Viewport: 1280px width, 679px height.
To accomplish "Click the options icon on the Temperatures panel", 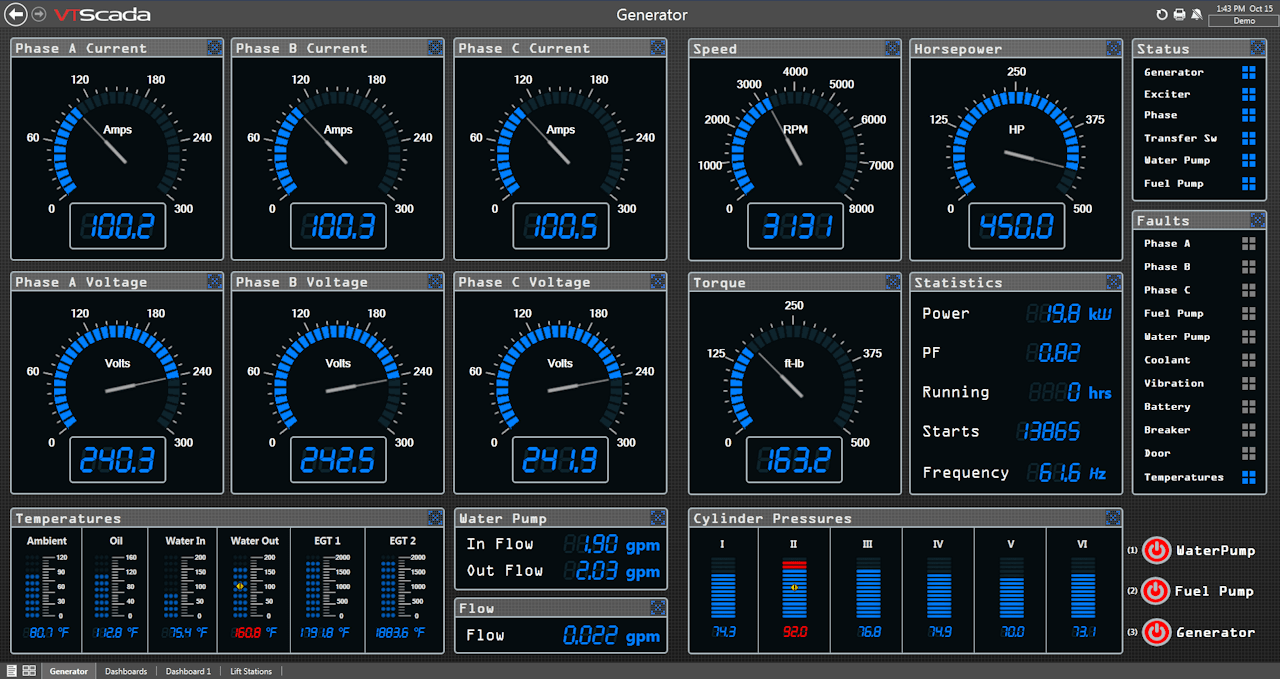I will pyautogui.click(x=434, y=517).
